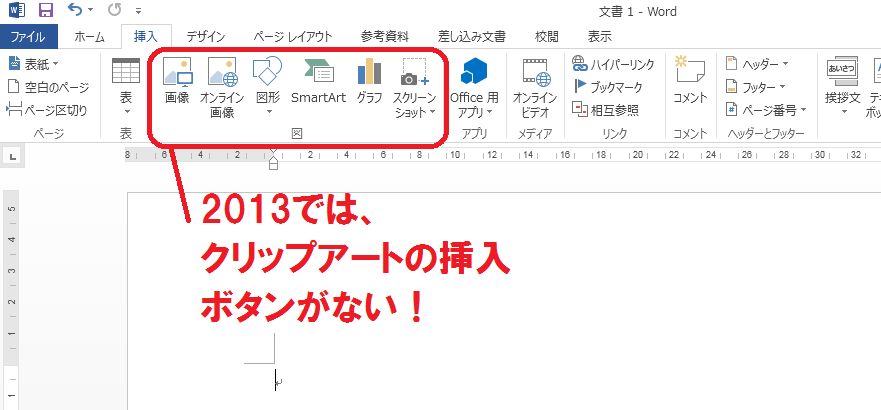Image resolution: width=881 pixels, height=410 pixels.
Task: Open the undo history dropdown arrow
Action: pyautogui.click(x=90, y=10)
